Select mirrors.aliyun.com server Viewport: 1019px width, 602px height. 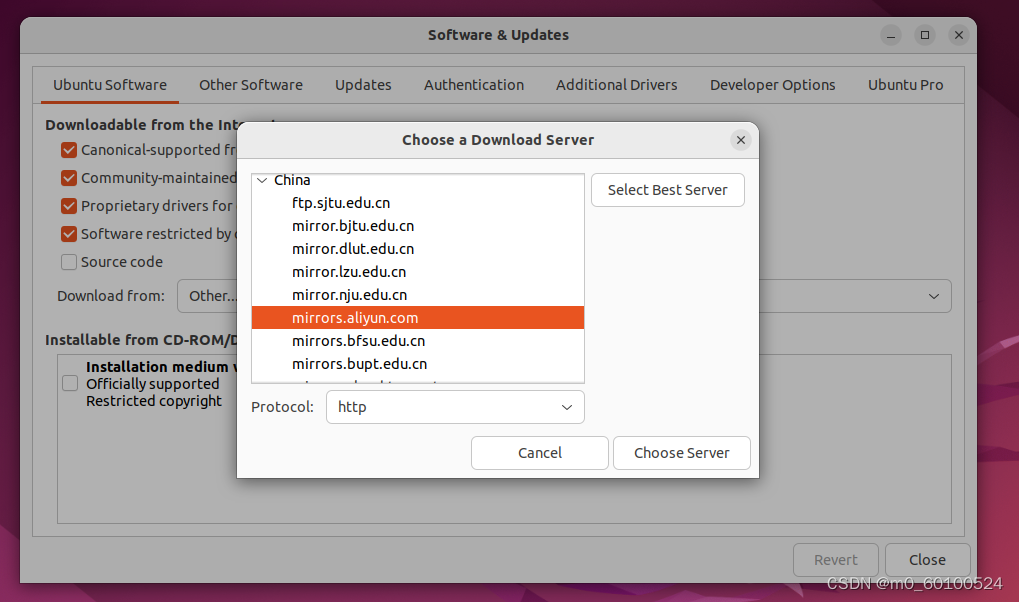click(x=418, y=317)
